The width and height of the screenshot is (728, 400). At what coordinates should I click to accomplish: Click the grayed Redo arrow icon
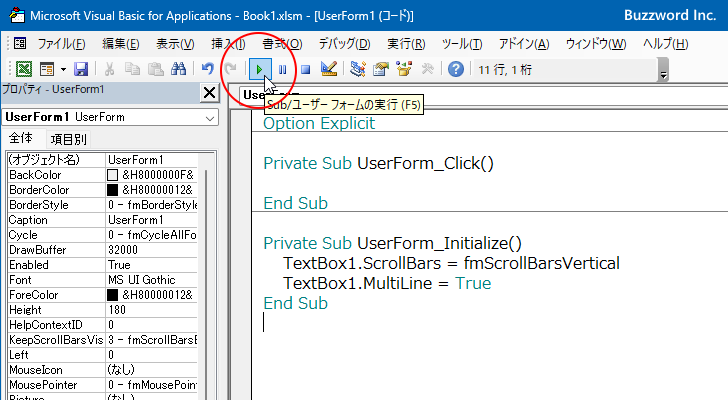click(230, 70)
